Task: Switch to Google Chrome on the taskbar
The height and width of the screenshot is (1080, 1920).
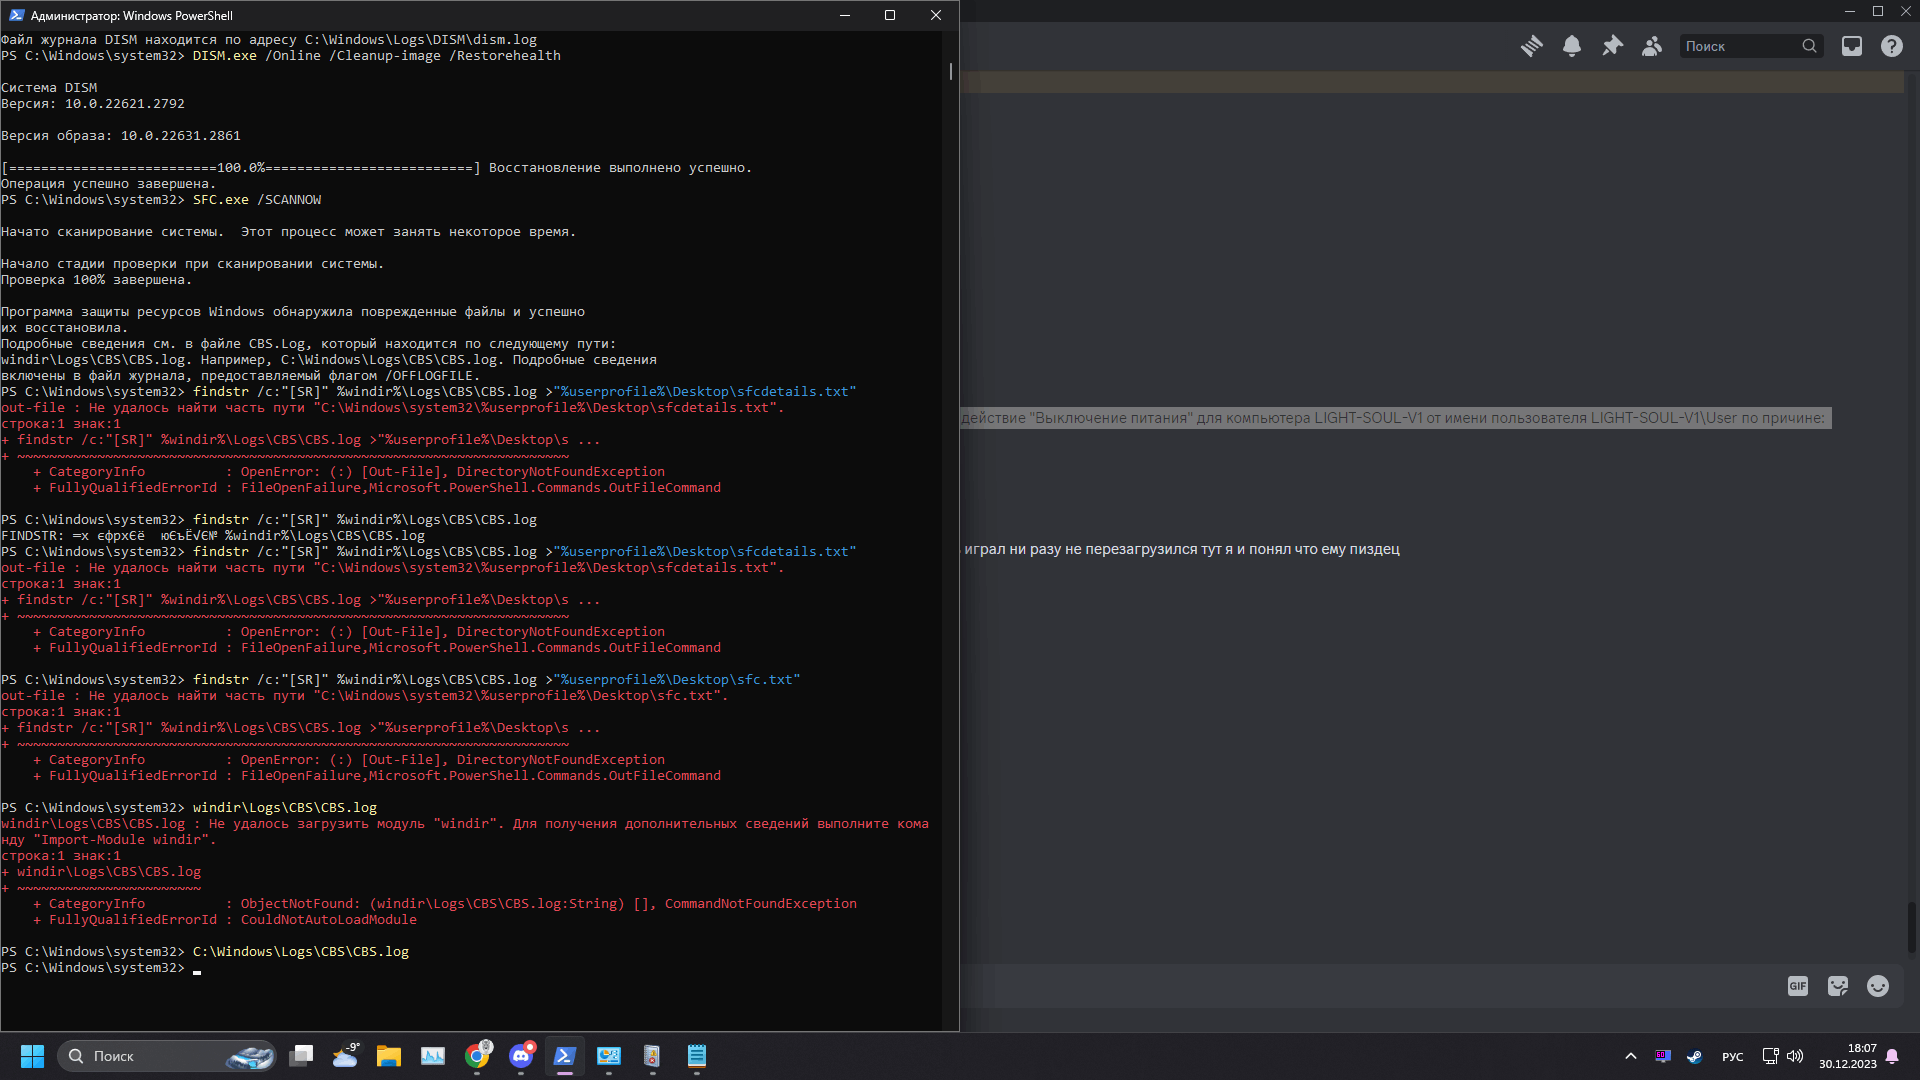Action: 477,1056
